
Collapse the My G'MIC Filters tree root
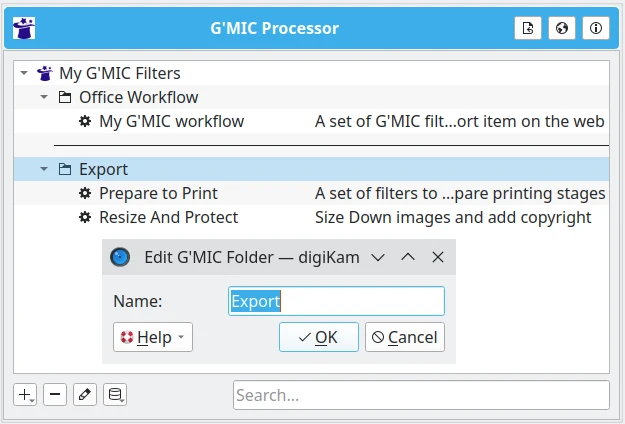(24, 73)
